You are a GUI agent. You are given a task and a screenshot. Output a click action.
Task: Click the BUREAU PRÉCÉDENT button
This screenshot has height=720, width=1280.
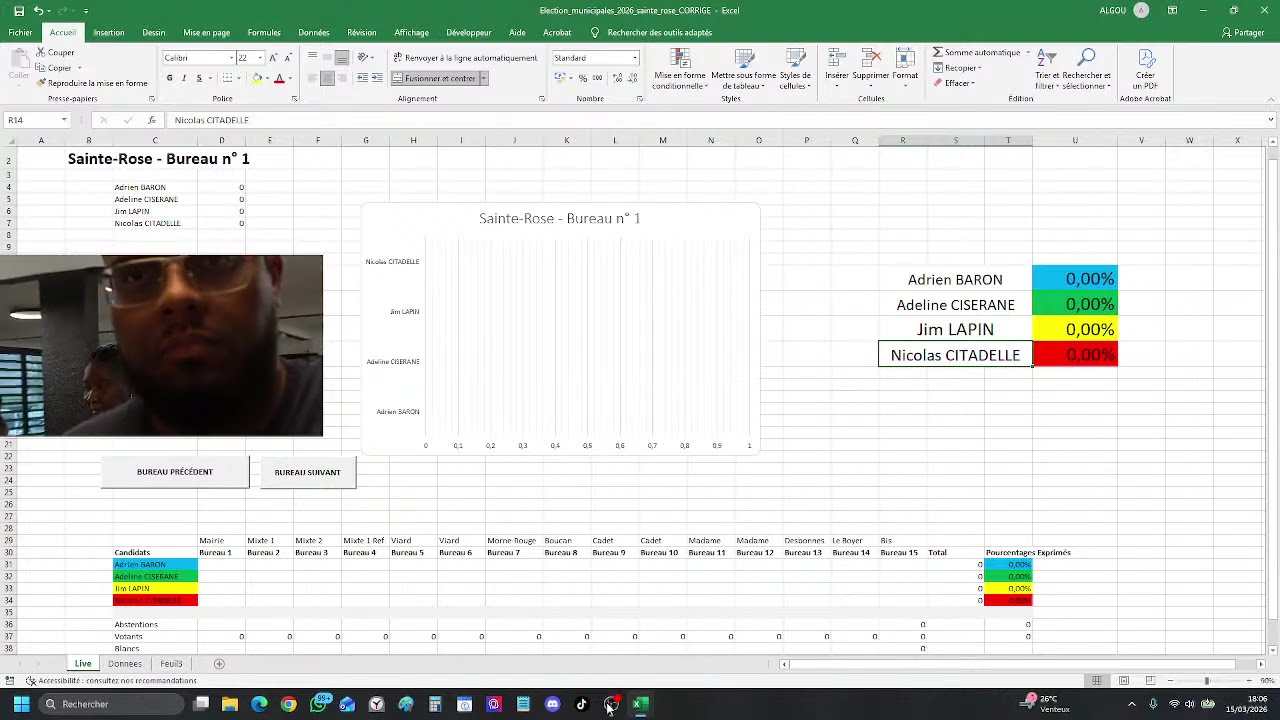pyautogui.click(x=175, y=472)
